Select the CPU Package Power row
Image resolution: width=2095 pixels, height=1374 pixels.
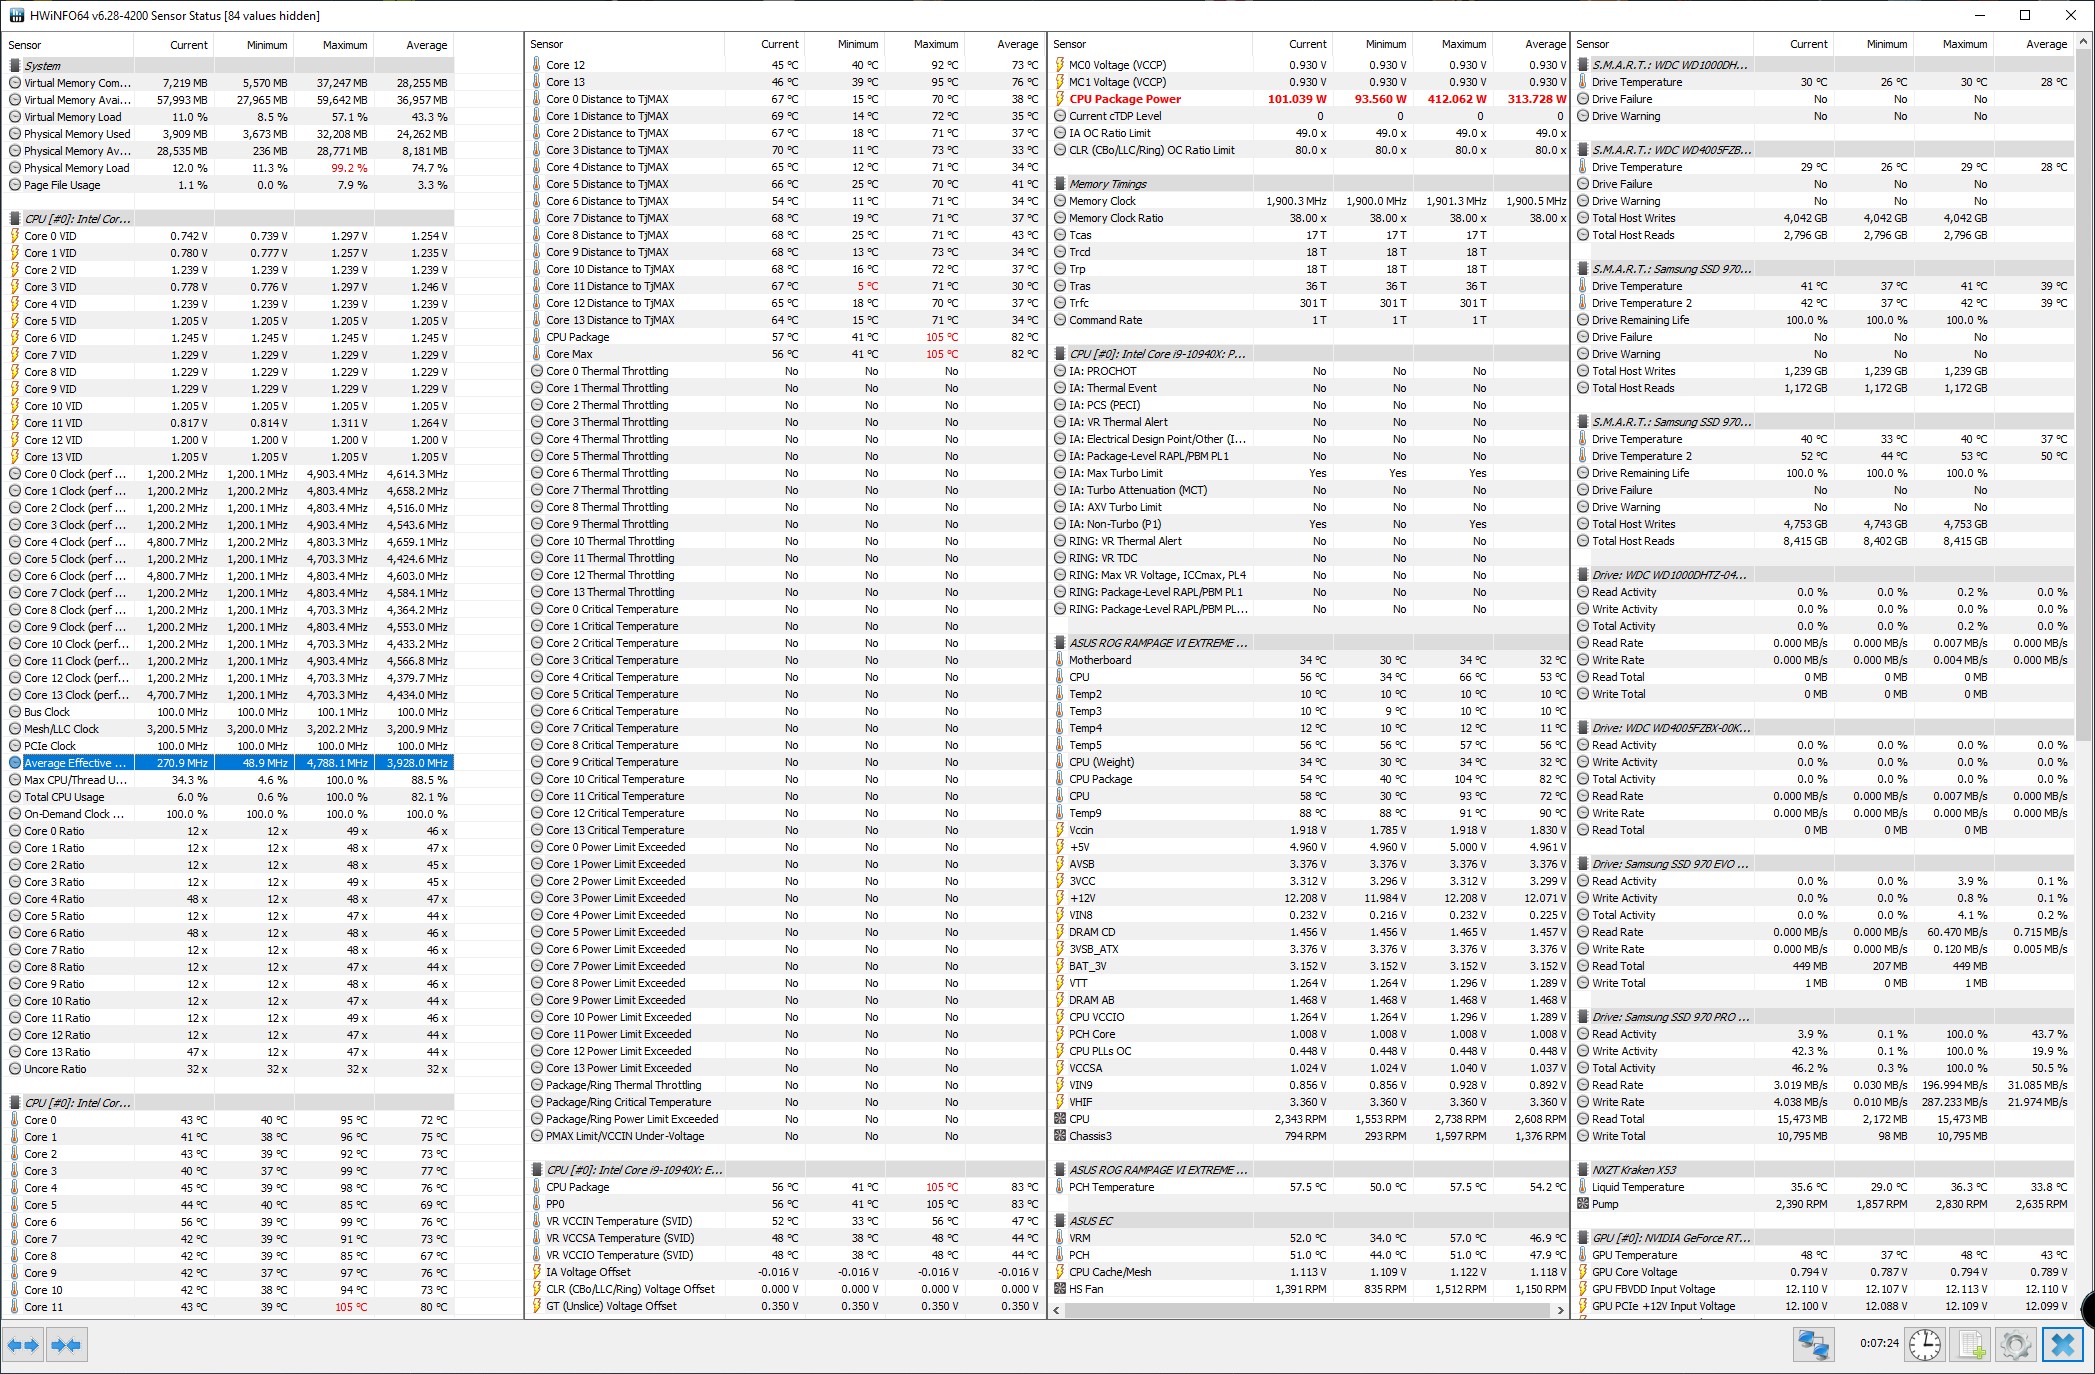coord(1124,99)
